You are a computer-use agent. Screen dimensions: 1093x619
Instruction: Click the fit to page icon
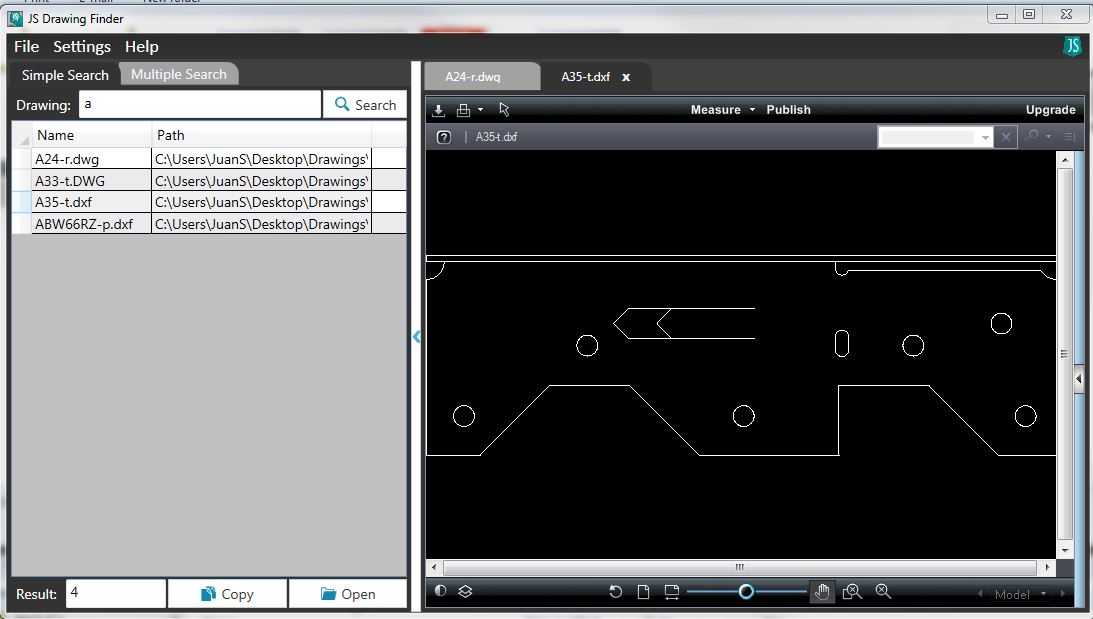tap(643, 592)
